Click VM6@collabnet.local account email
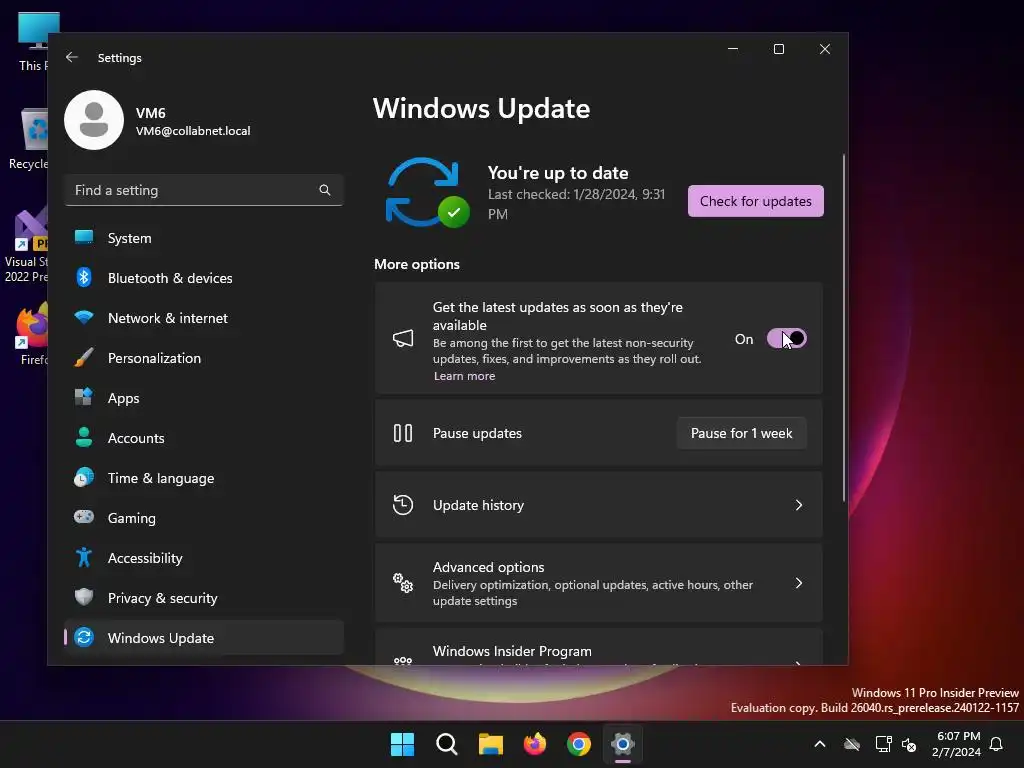Viewport: 1024px width, 768px height. point(193,131)
